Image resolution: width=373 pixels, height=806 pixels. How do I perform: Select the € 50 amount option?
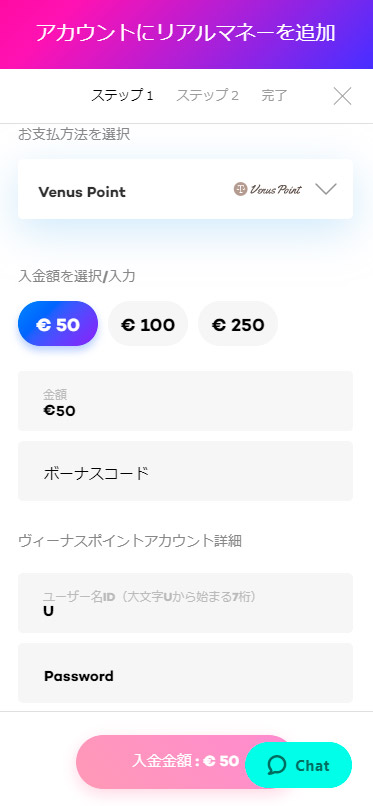point(58,324)
